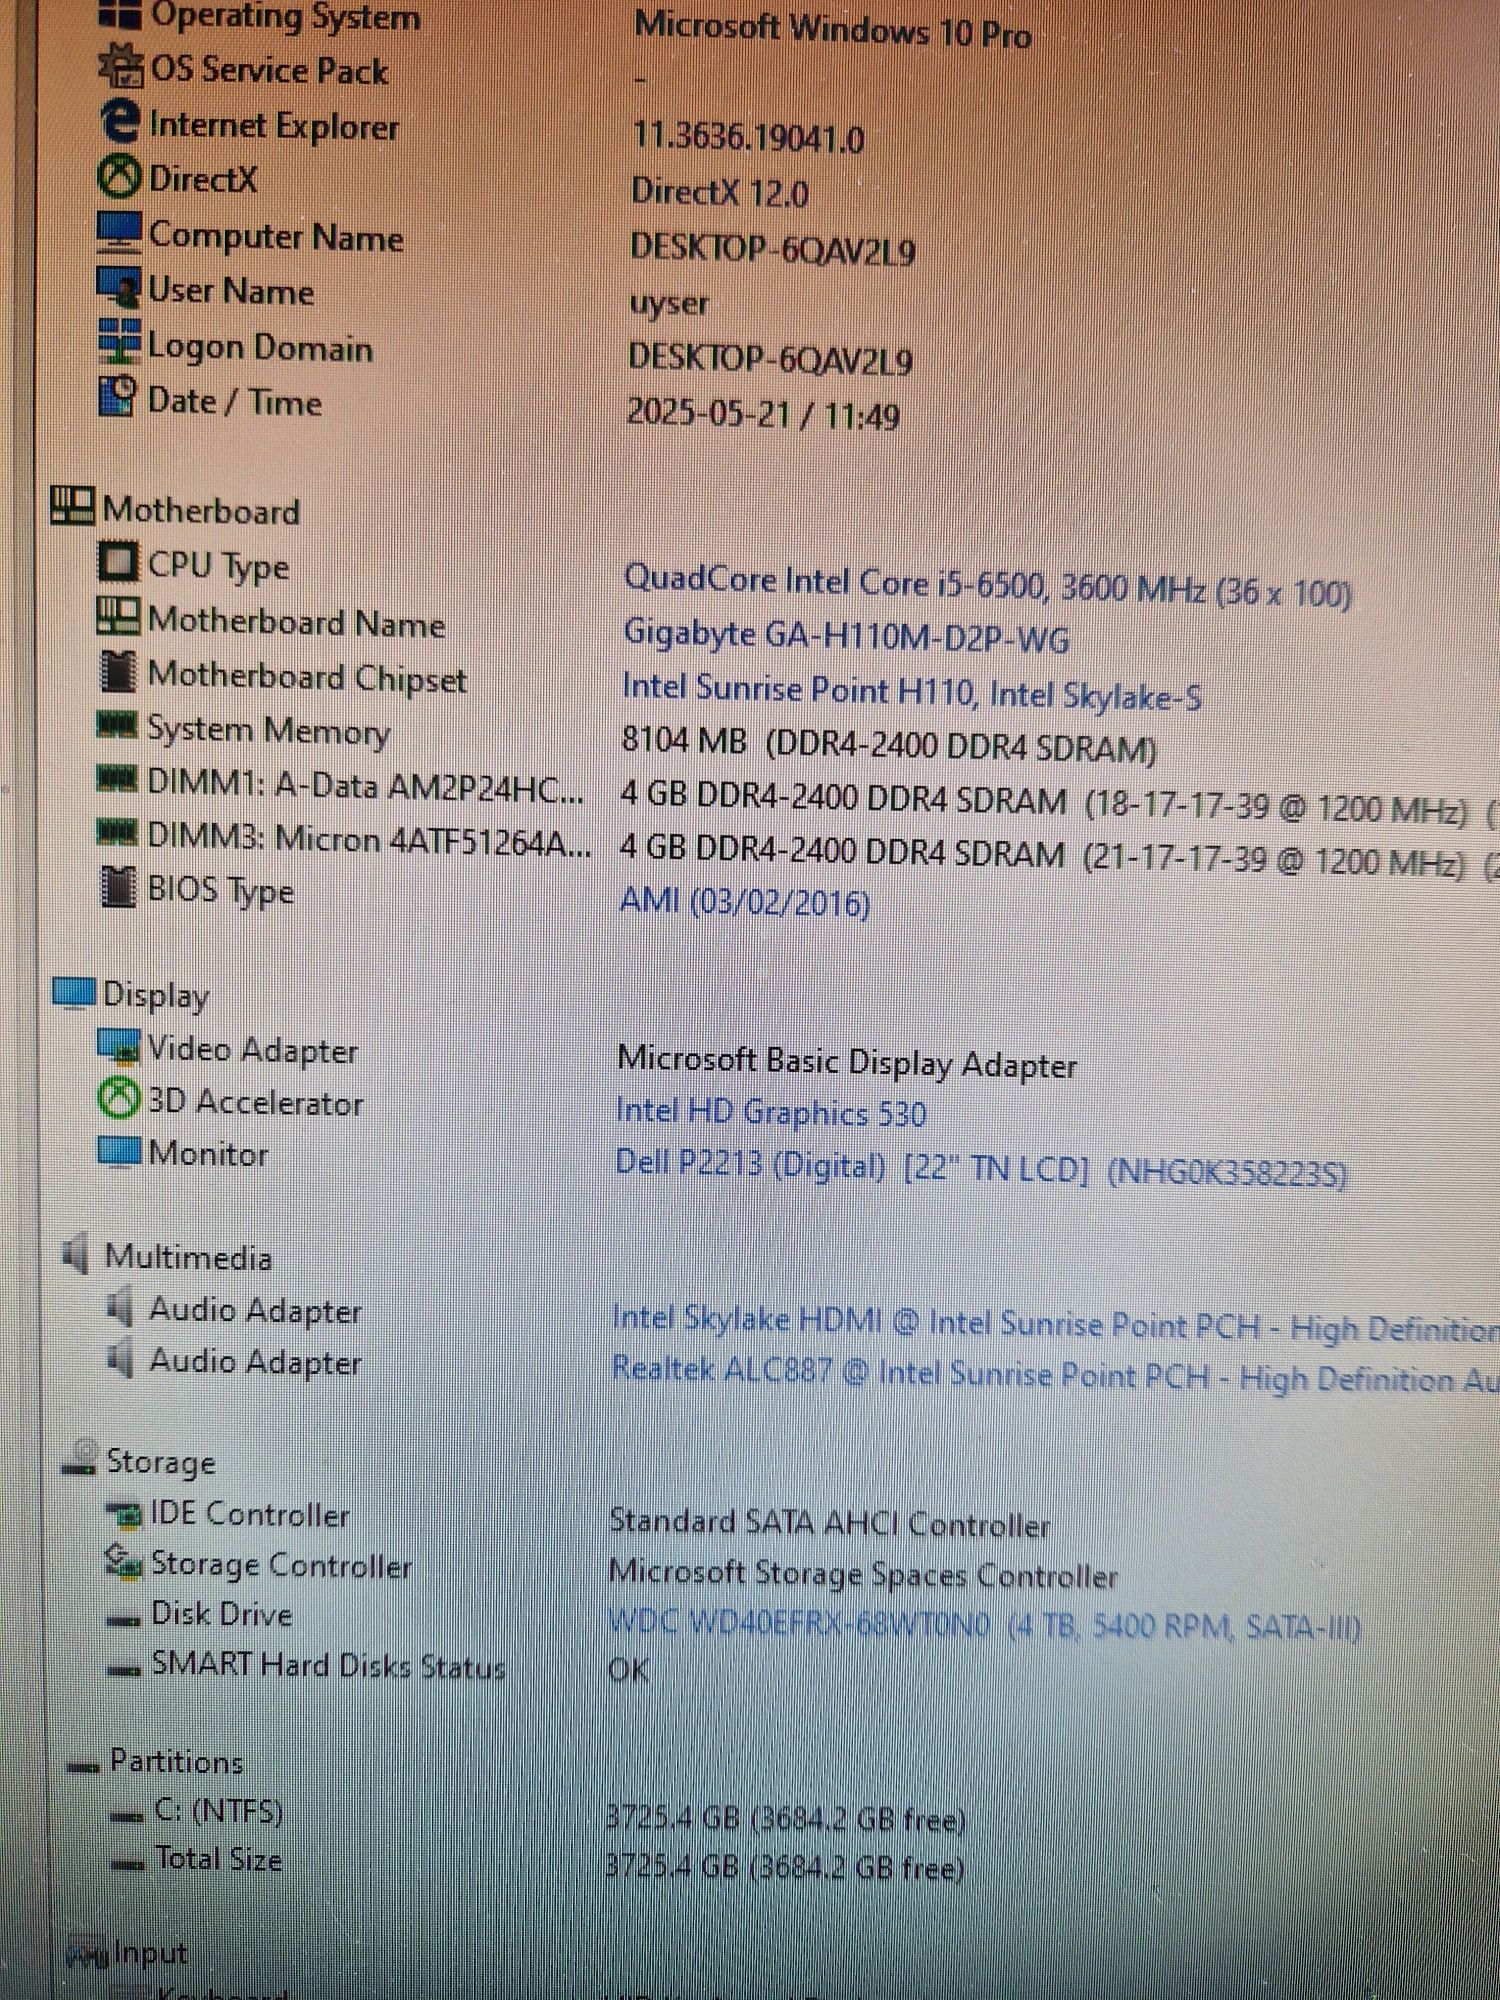
Task: Click the Monitor row icon
Action: coord(120,1151)
